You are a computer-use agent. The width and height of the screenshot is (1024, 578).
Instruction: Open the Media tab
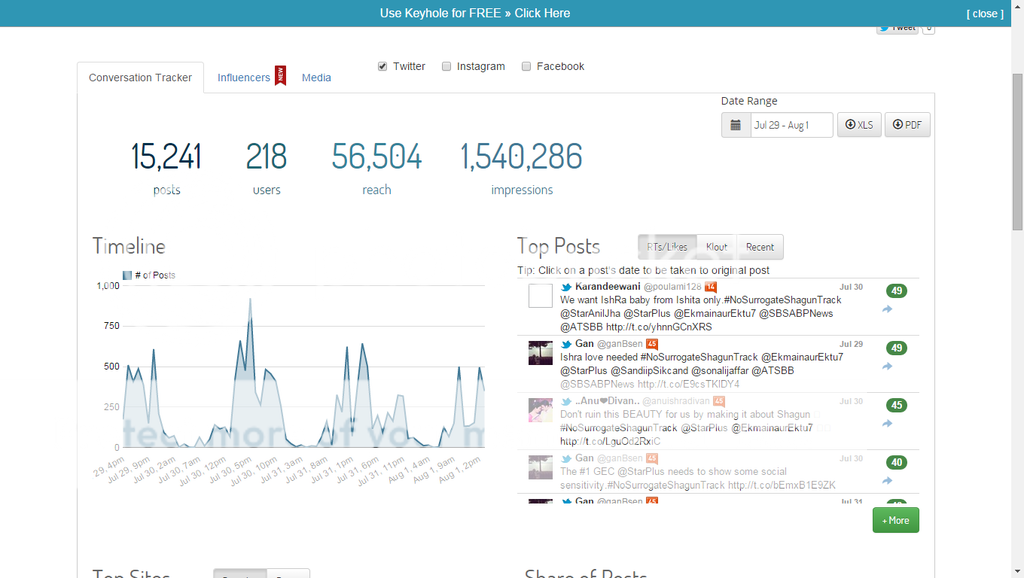[x=316, y=78]
